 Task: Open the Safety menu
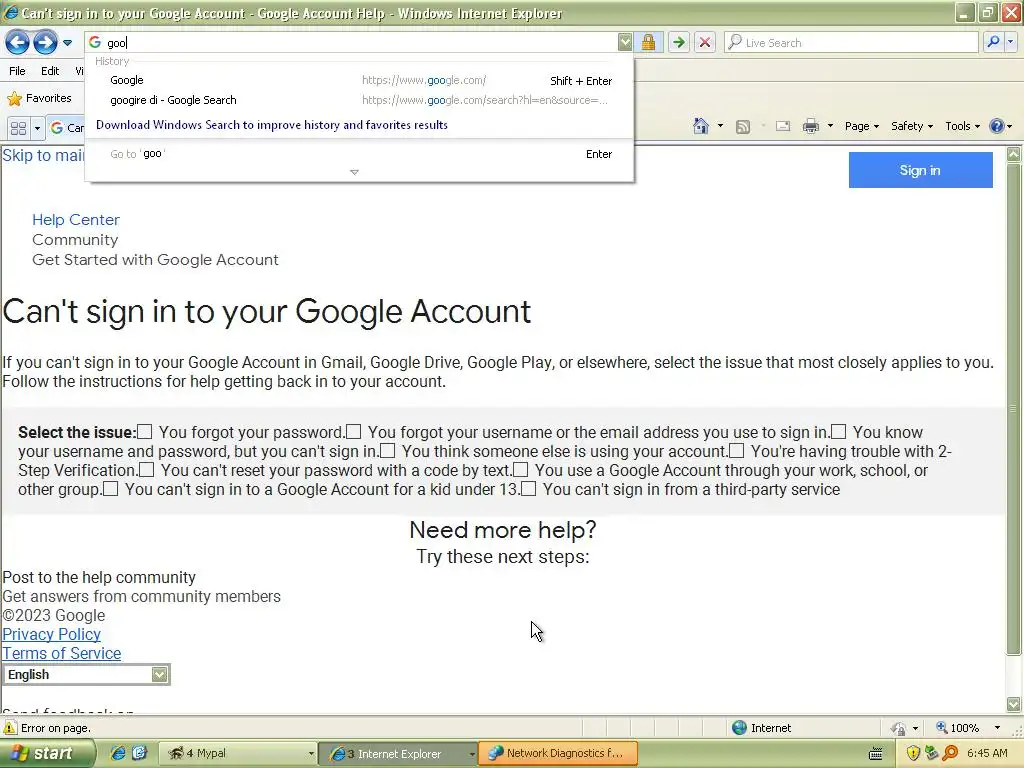912,126
